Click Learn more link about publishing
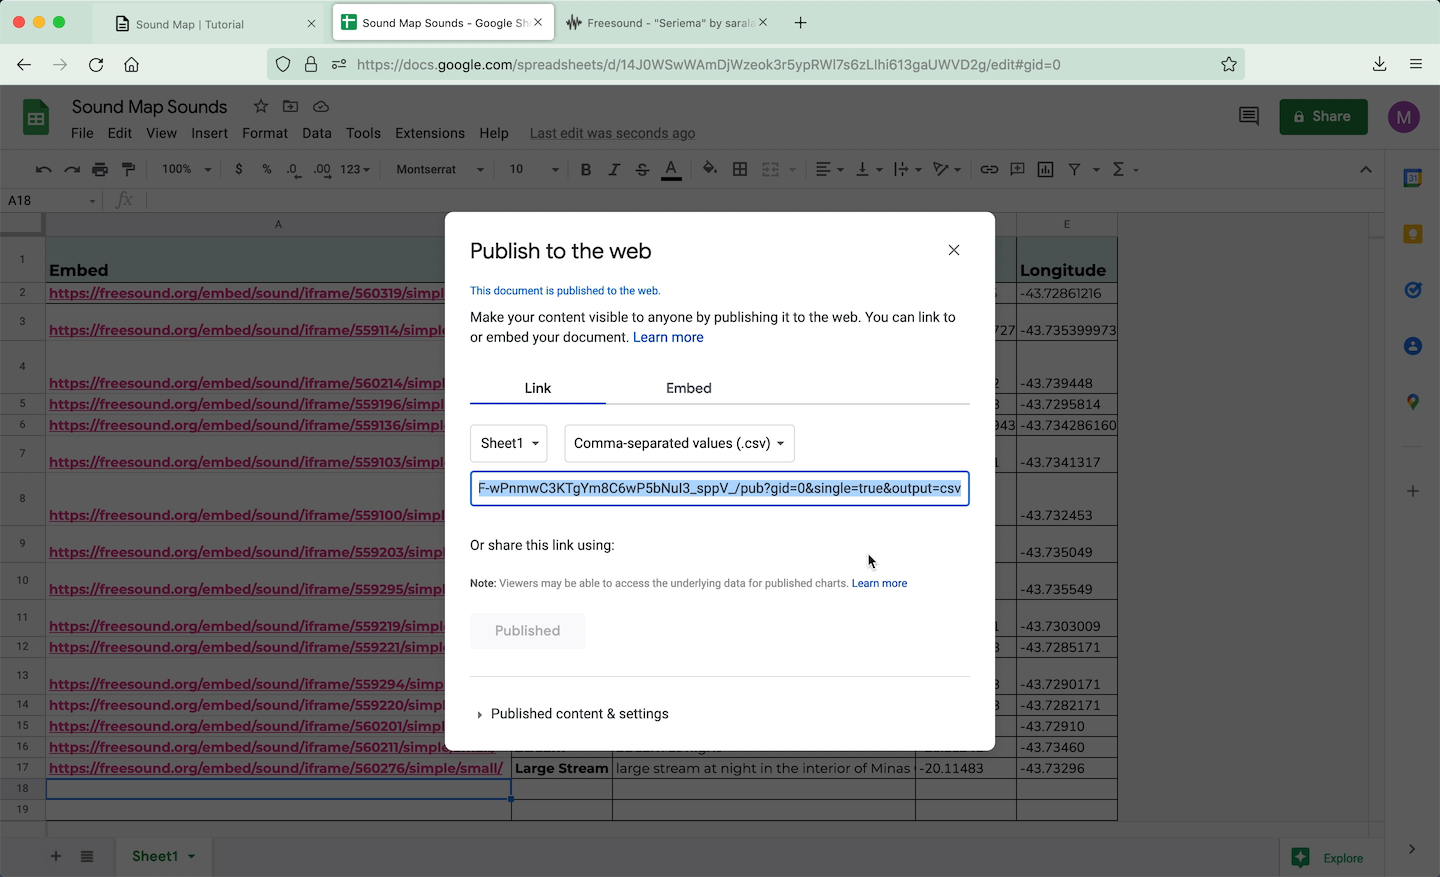This screenshot has height=877, width=1440. click(x=668, y=338)
